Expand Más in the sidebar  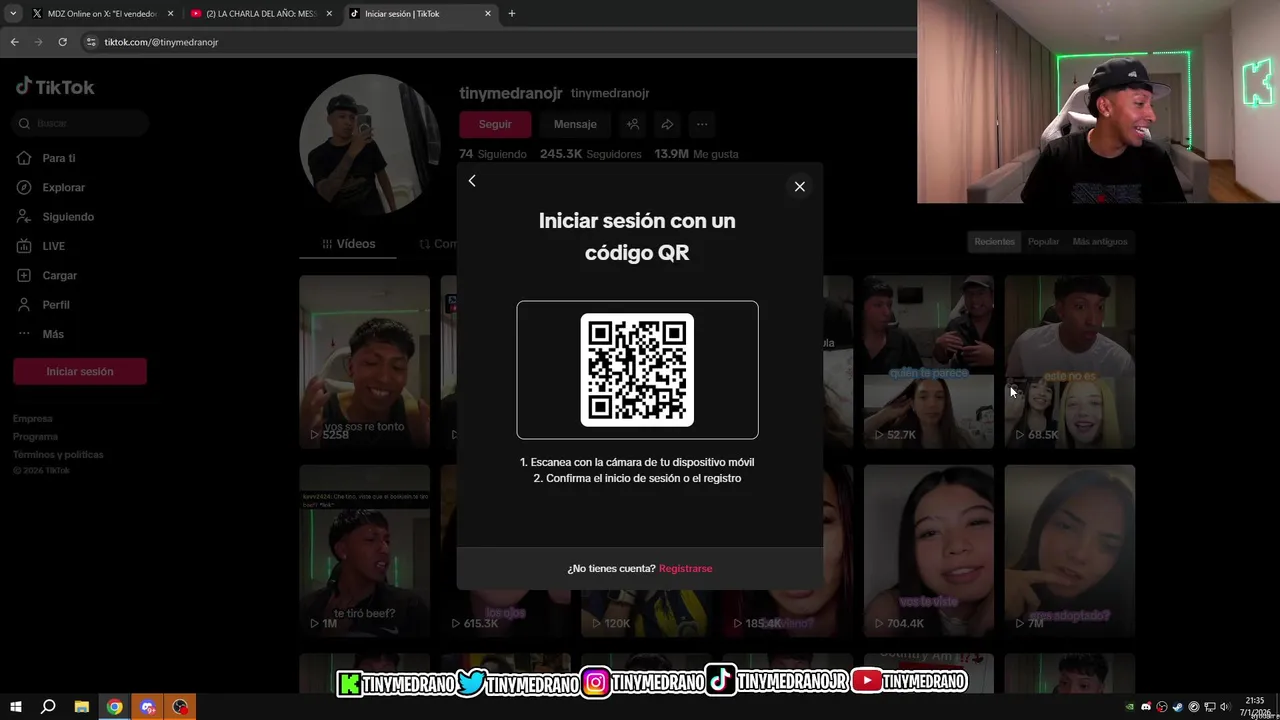[x=52, y=334]
